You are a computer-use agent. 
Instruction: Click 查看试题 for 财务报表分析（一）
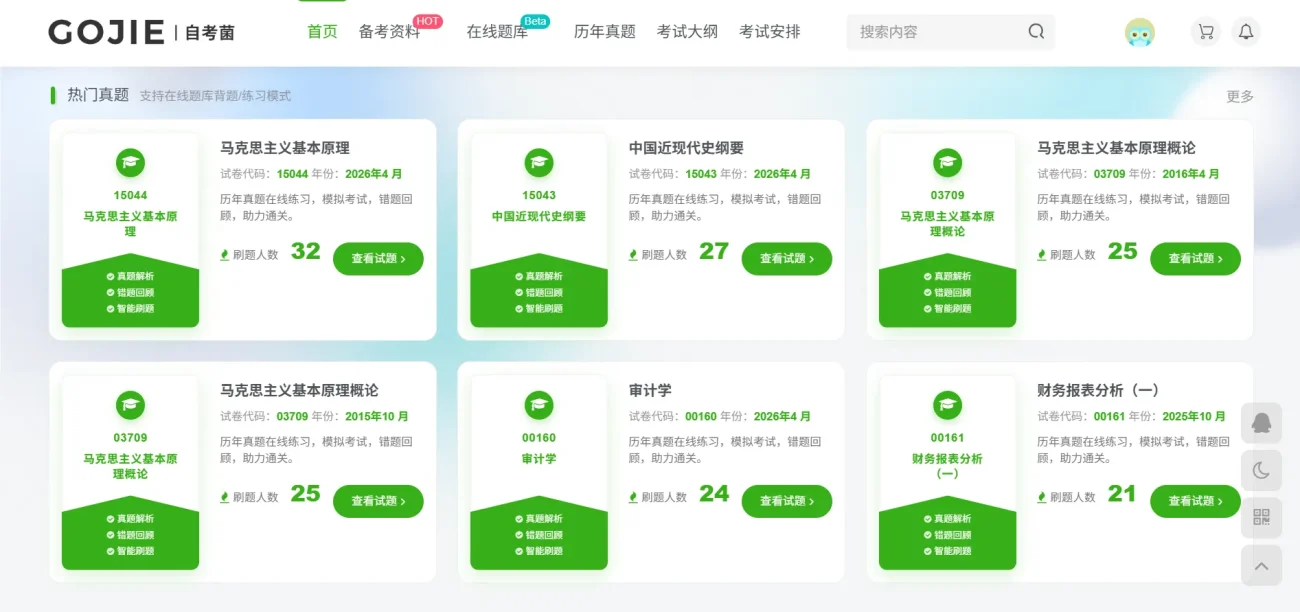coord(1195,501)
